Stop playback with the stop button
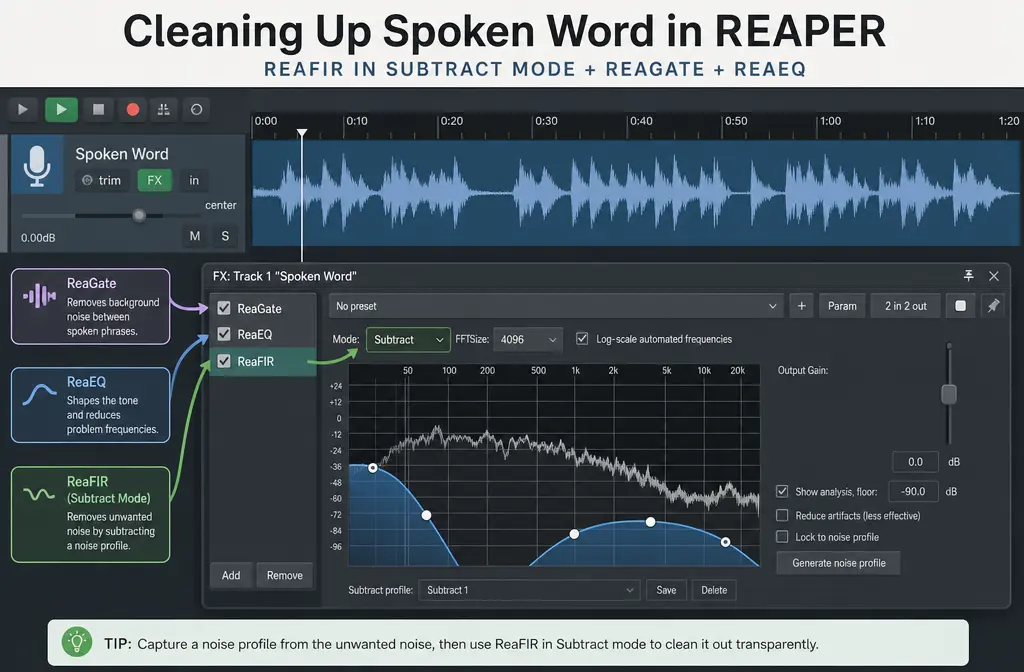Viewport: 1024px width, 672px height. coord(99,110)
